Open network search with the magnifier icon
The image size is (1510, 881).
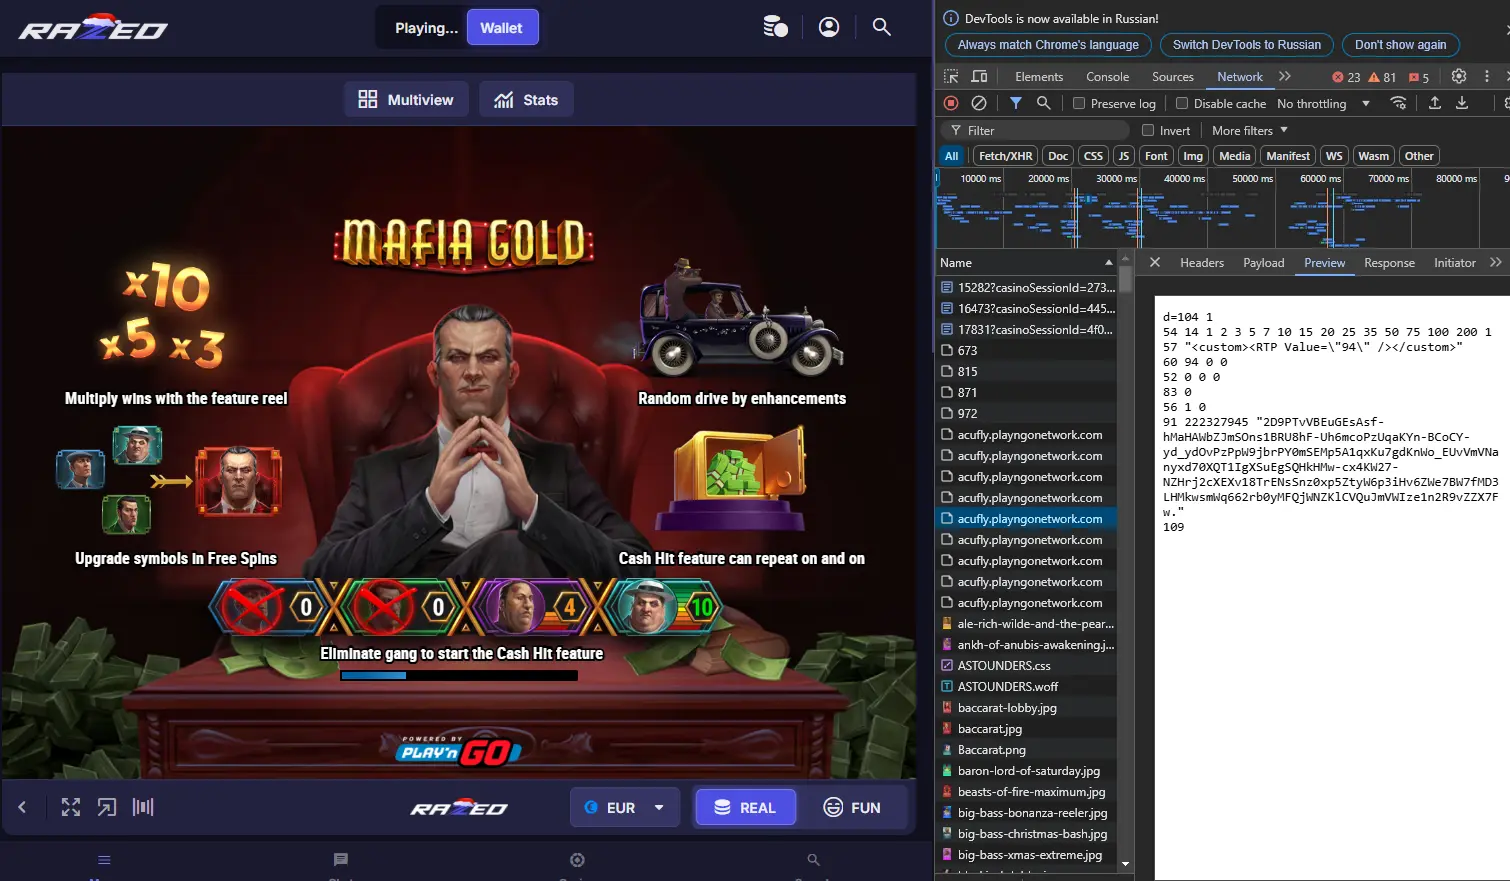[x=1043, y=103]
